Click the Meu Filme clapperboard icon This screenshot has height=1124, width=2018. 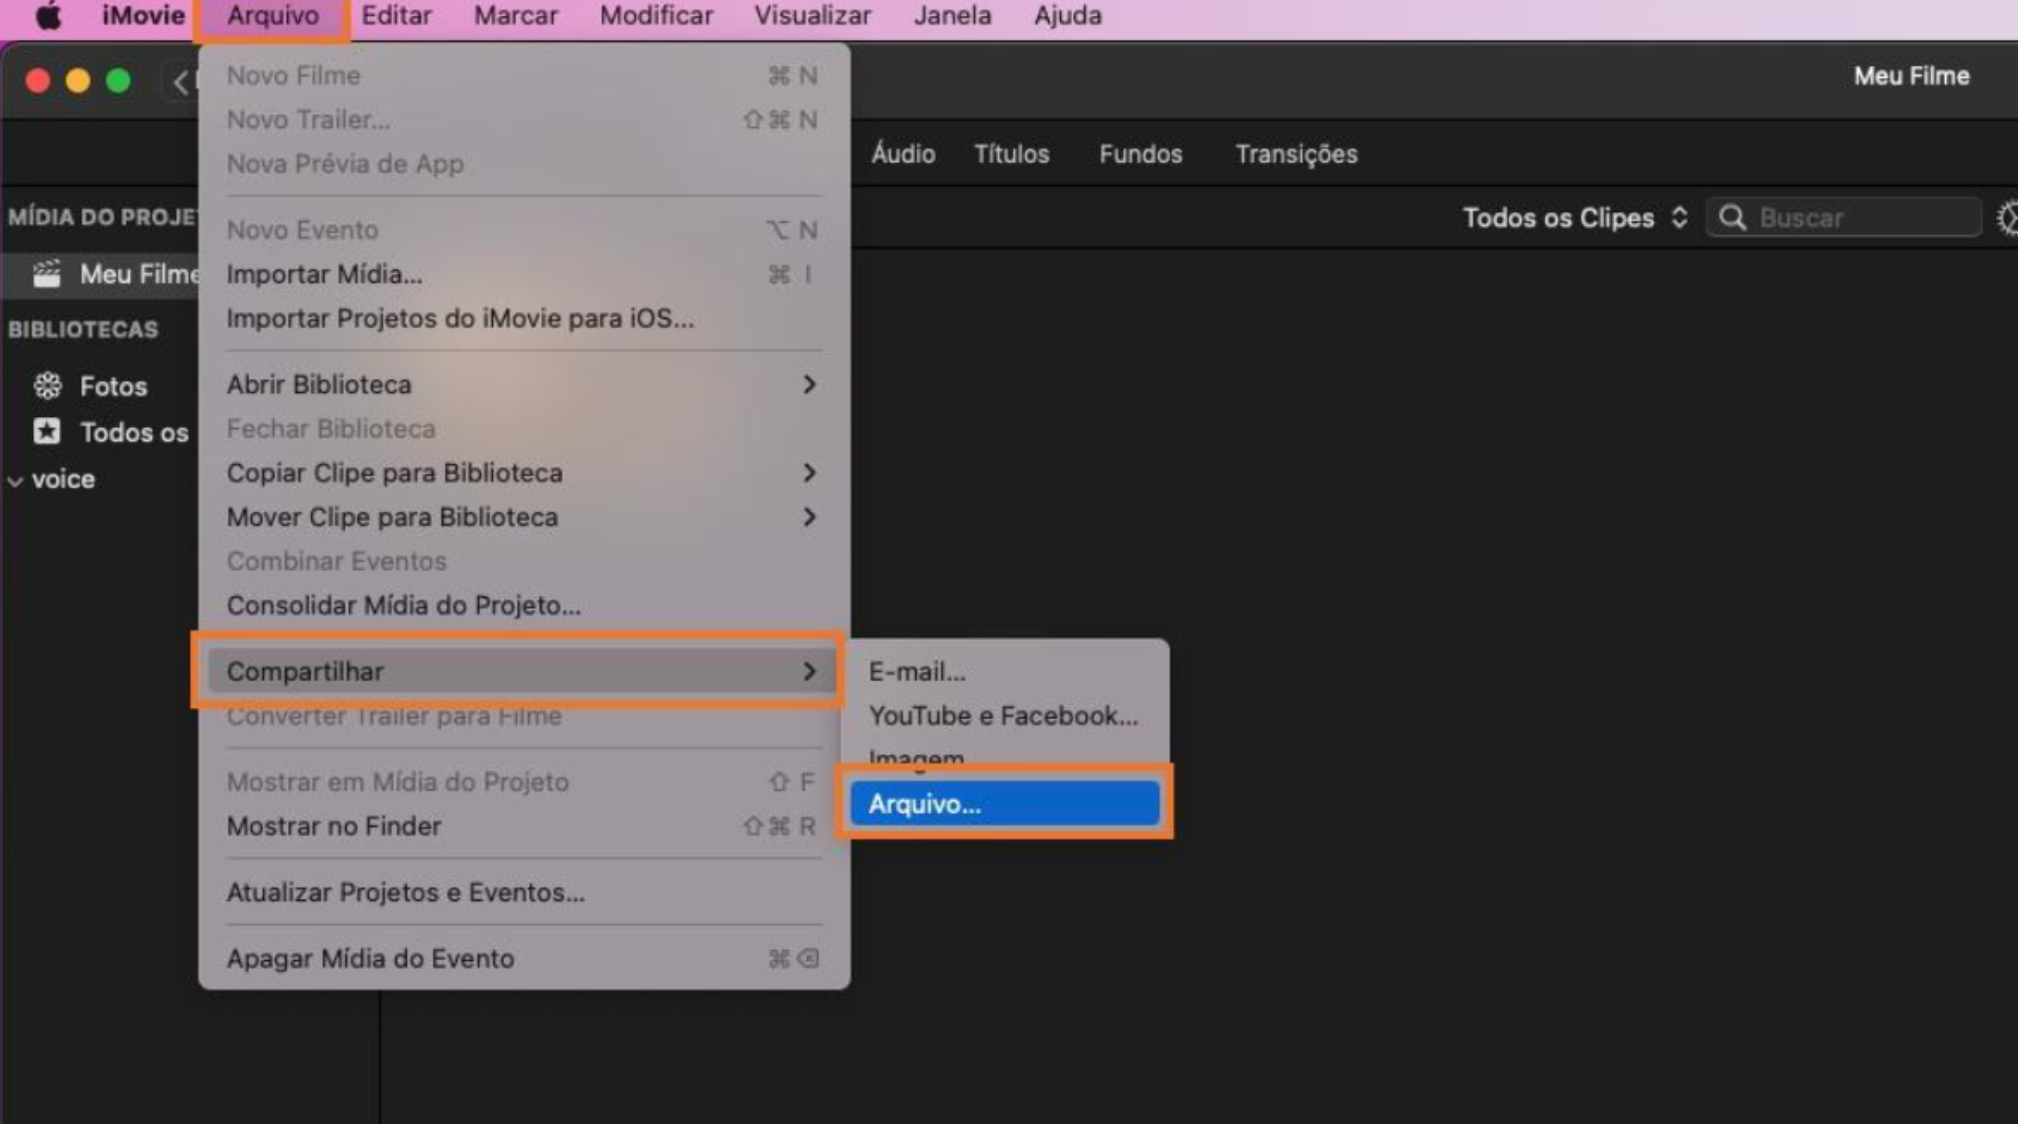point(47,274)
